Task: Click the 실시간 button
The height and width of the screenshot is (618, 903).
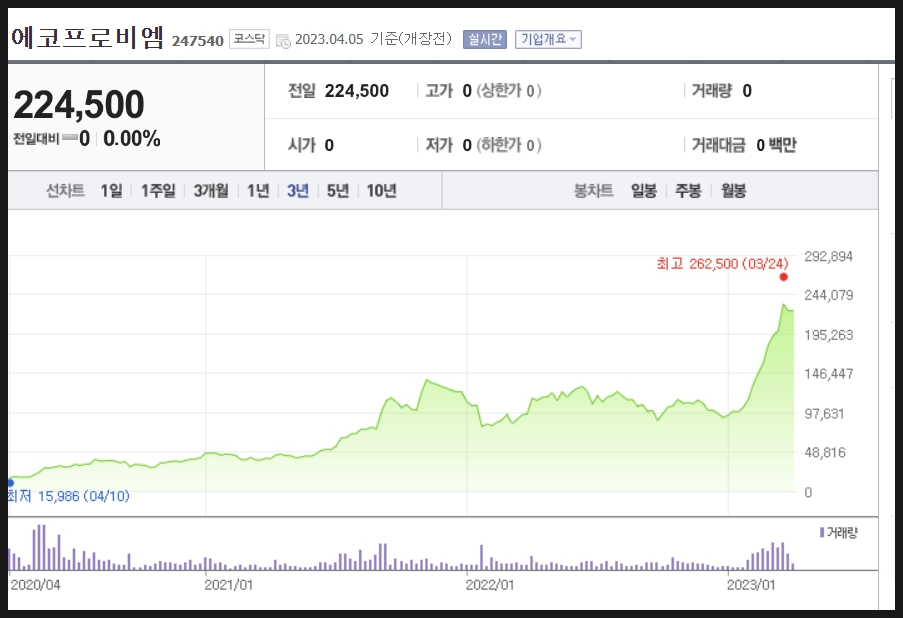Action: (485, 39)
